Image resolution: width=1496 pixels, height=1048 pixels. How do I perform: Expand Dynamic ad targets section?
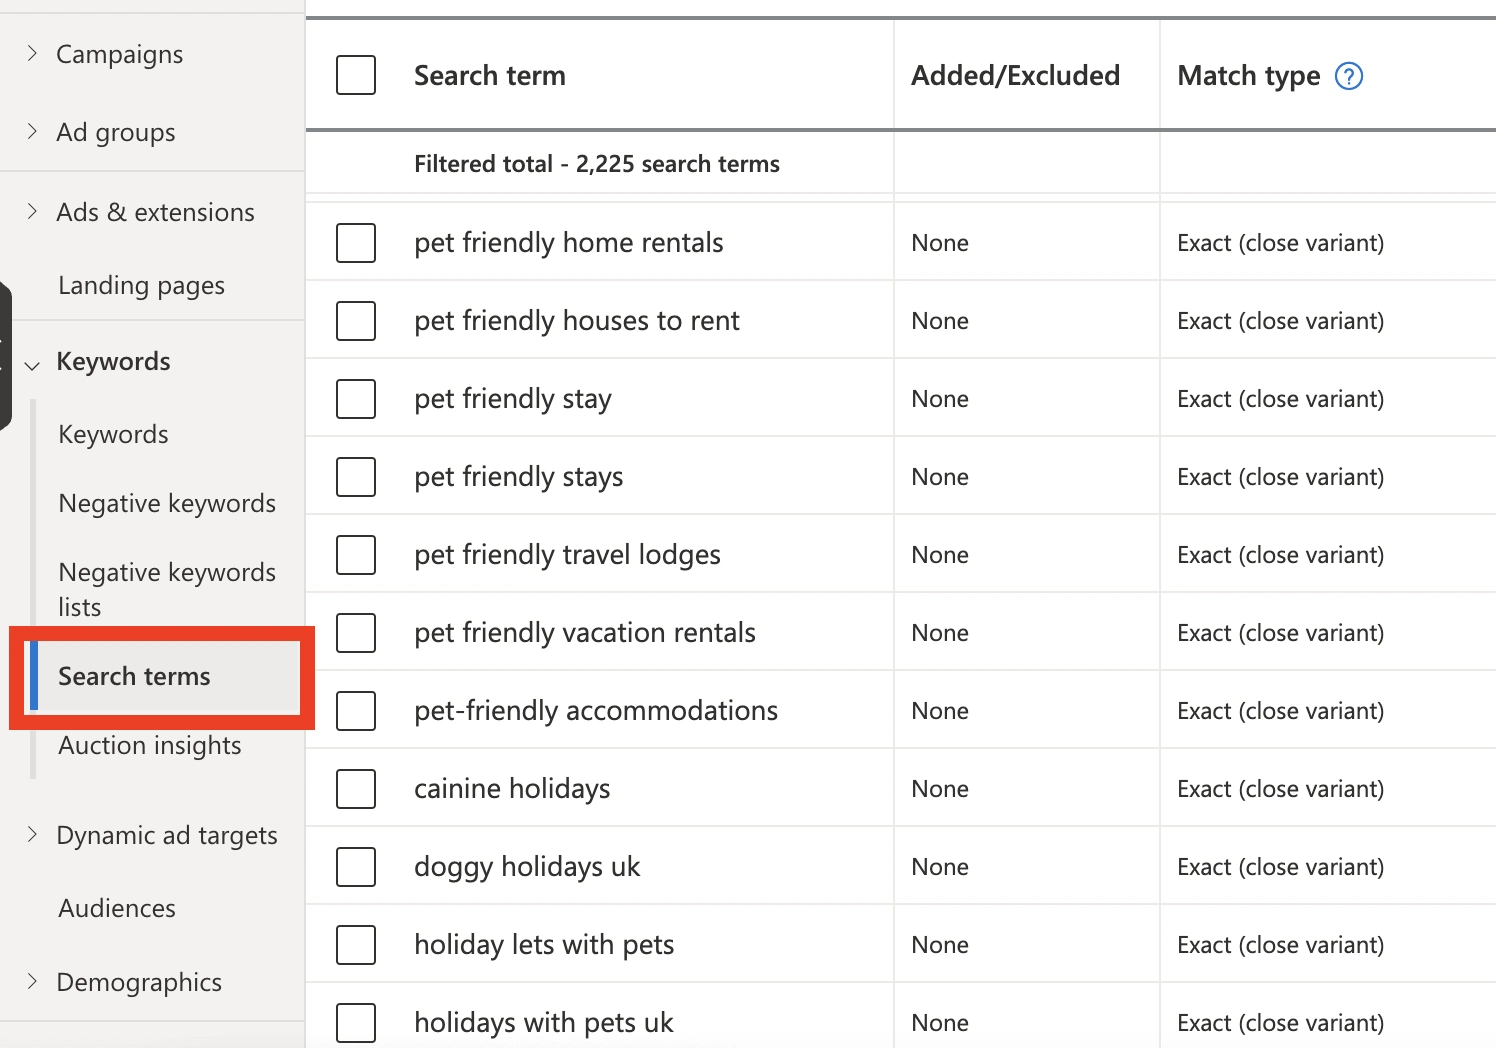tap(32, 835)
